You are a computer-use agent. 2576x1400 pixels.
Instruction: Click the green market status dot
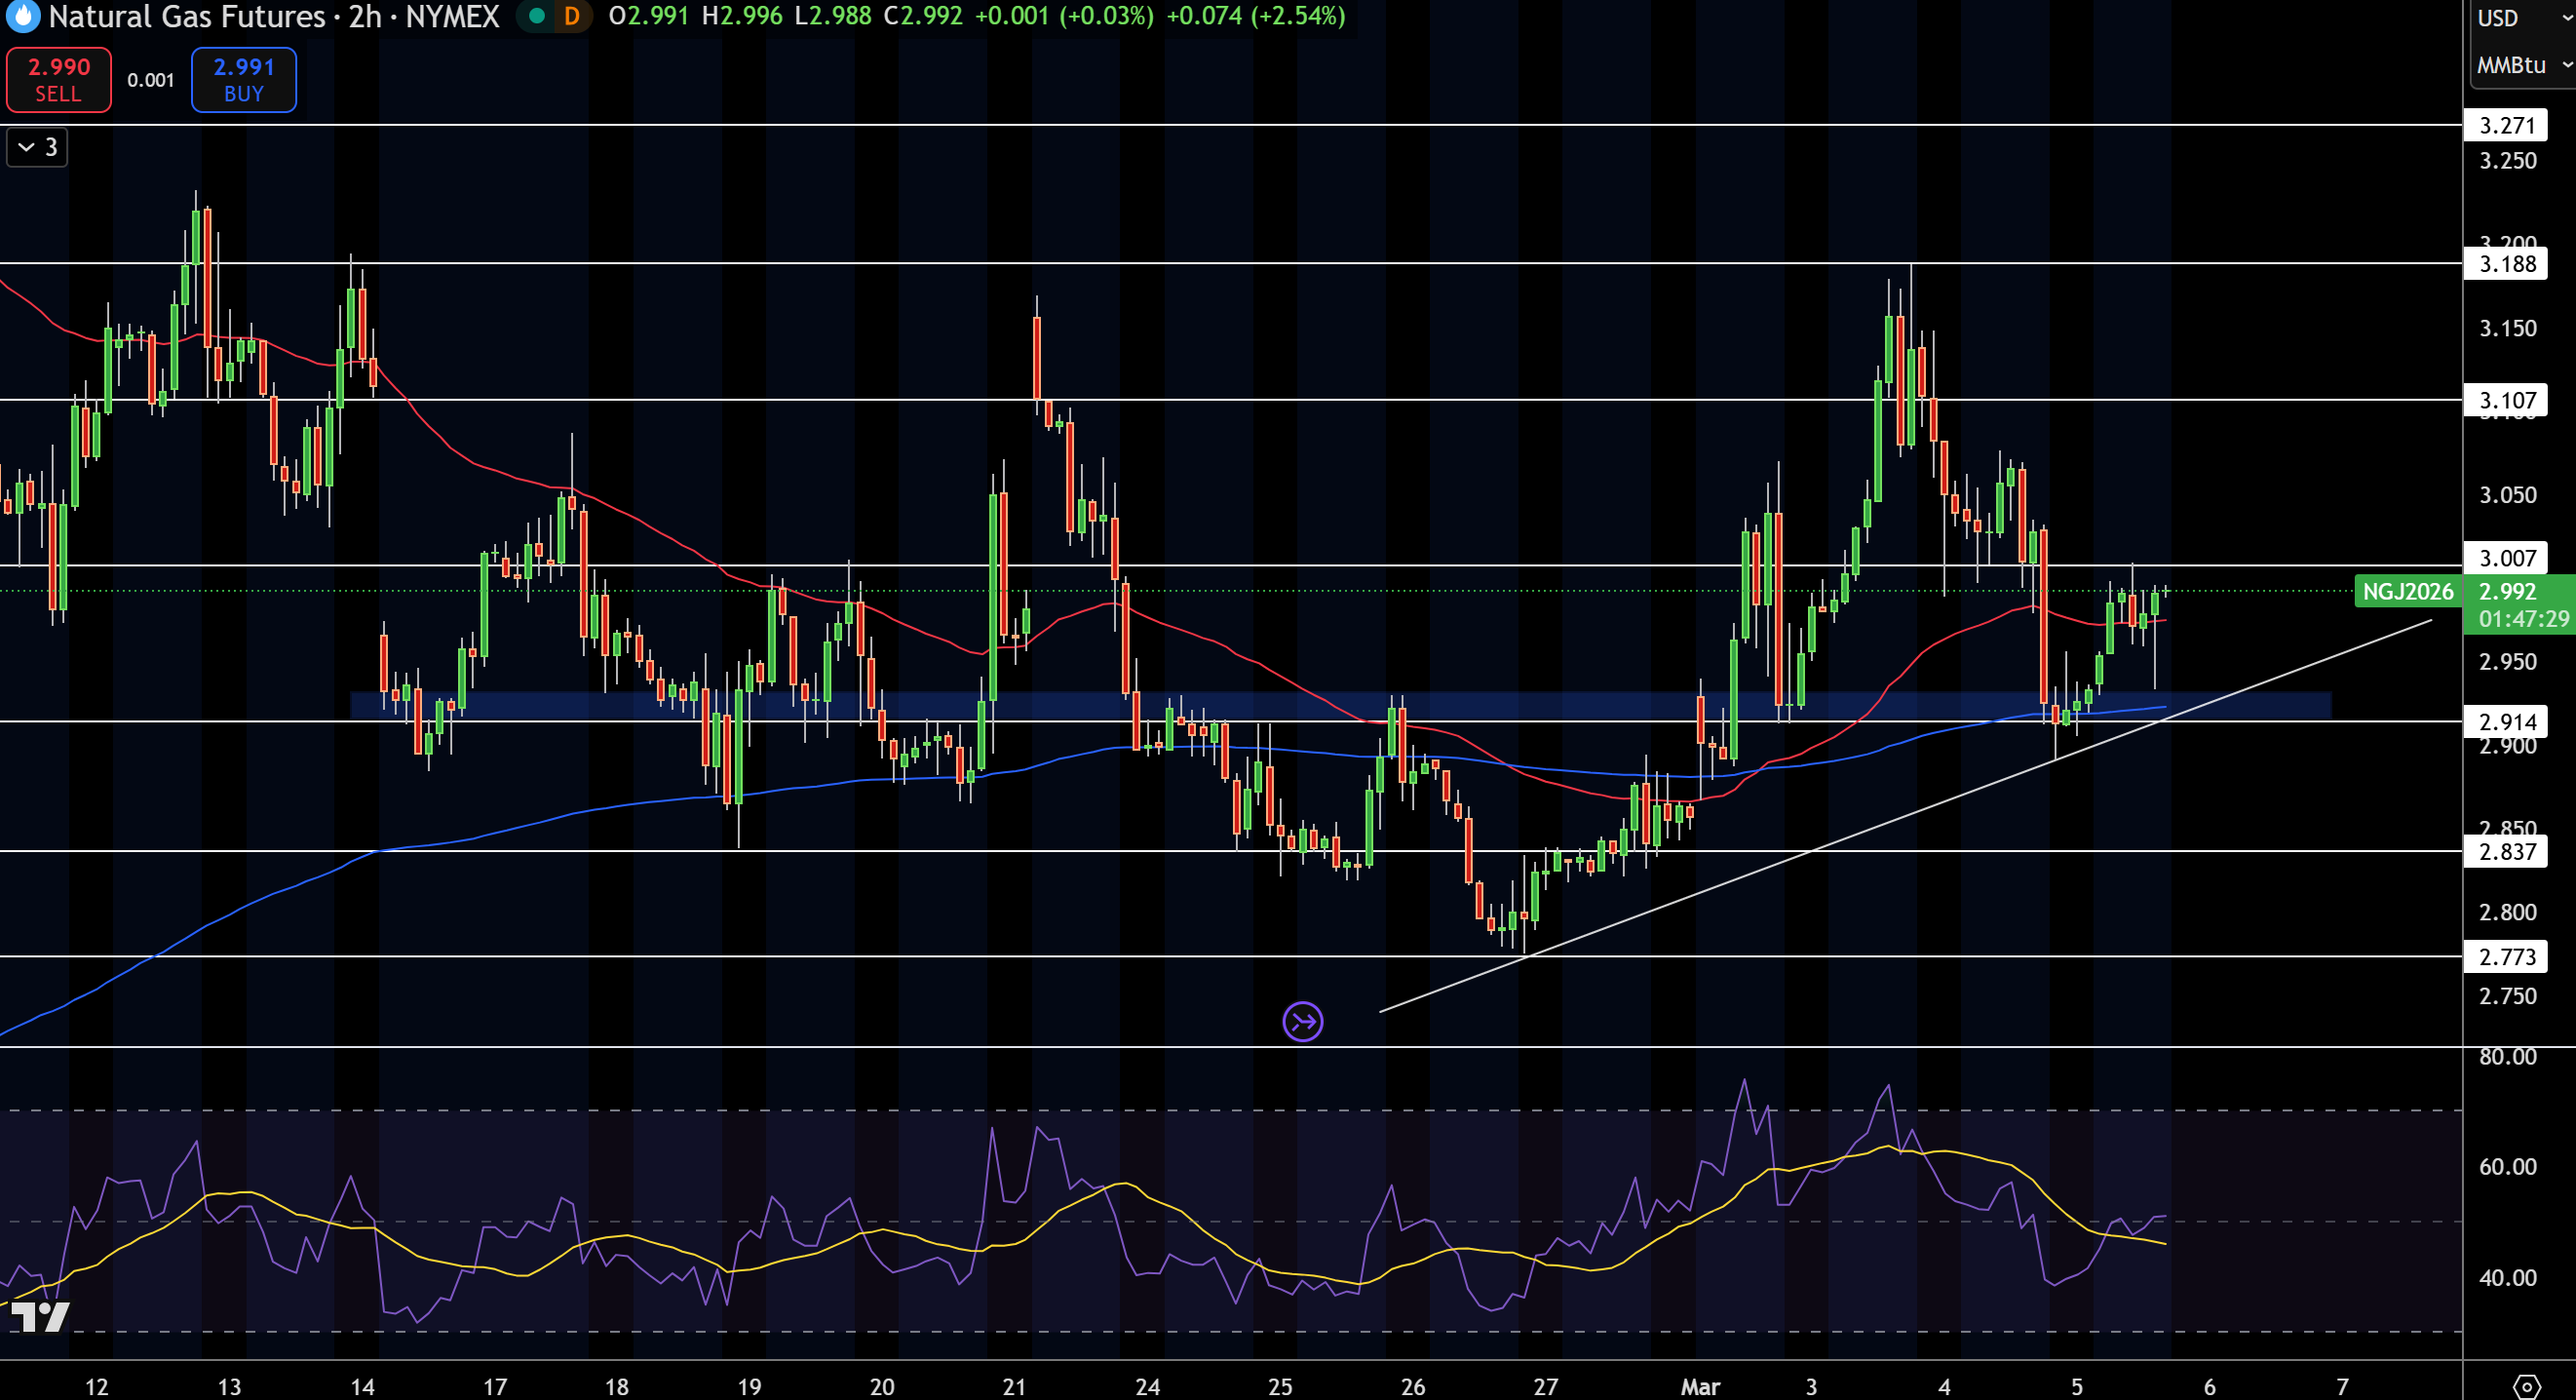click(x=537, y=16)
